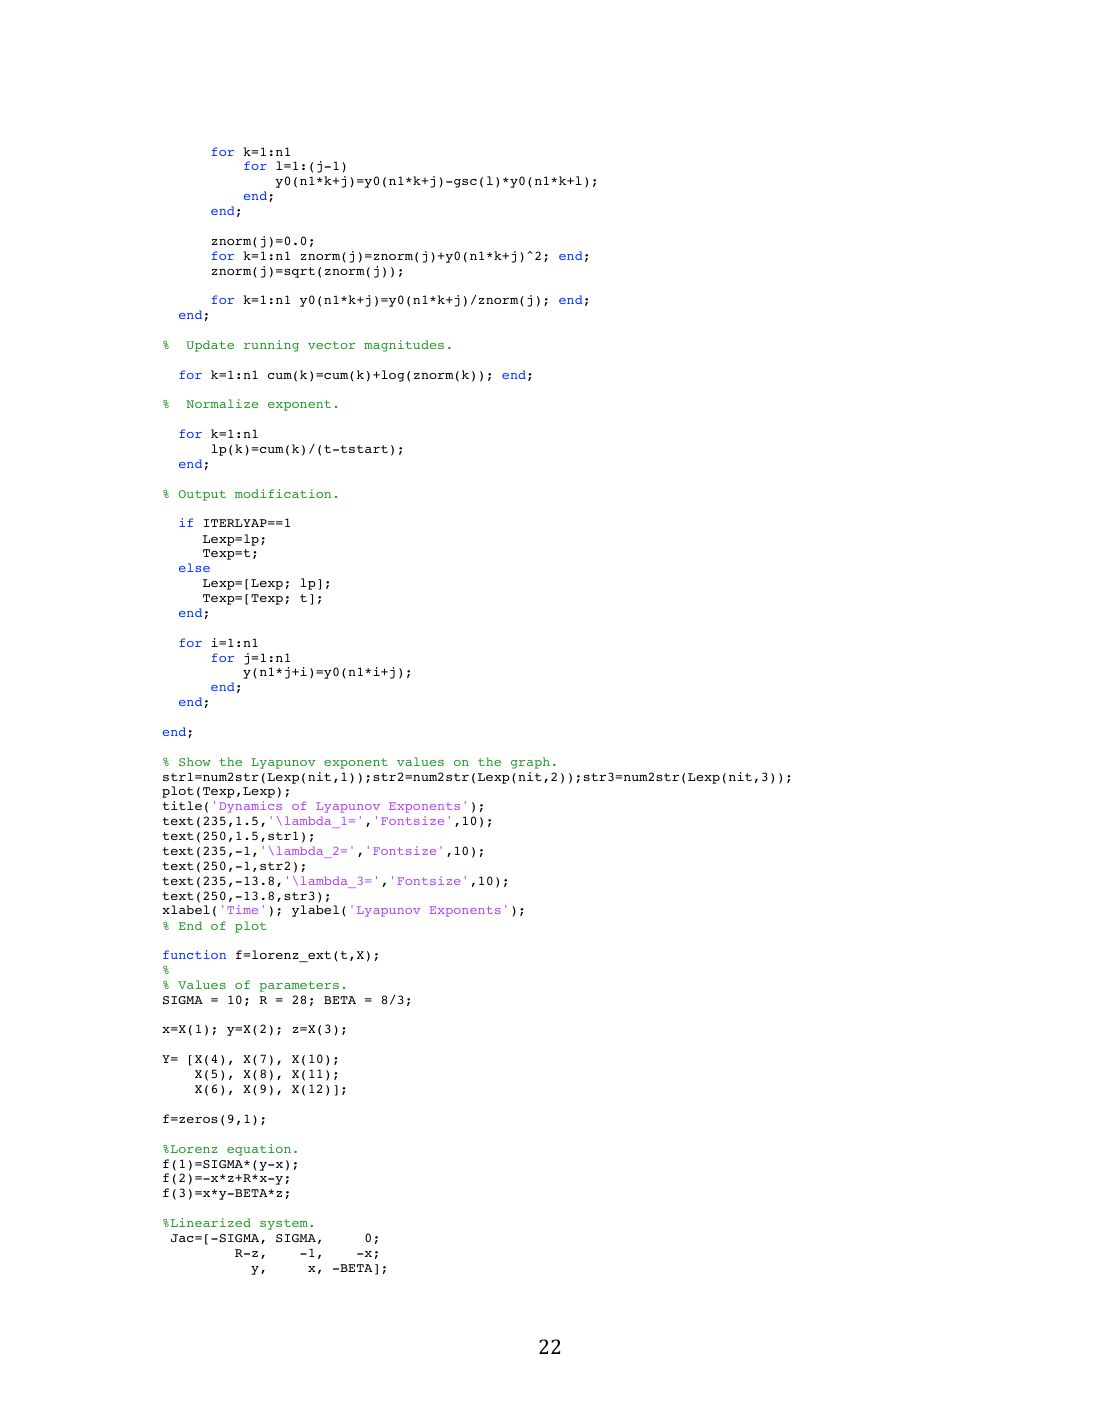Click the line 'if ITERLYAP==1'
This screenshot has height=1424, width=1100.
click(235, 524)
